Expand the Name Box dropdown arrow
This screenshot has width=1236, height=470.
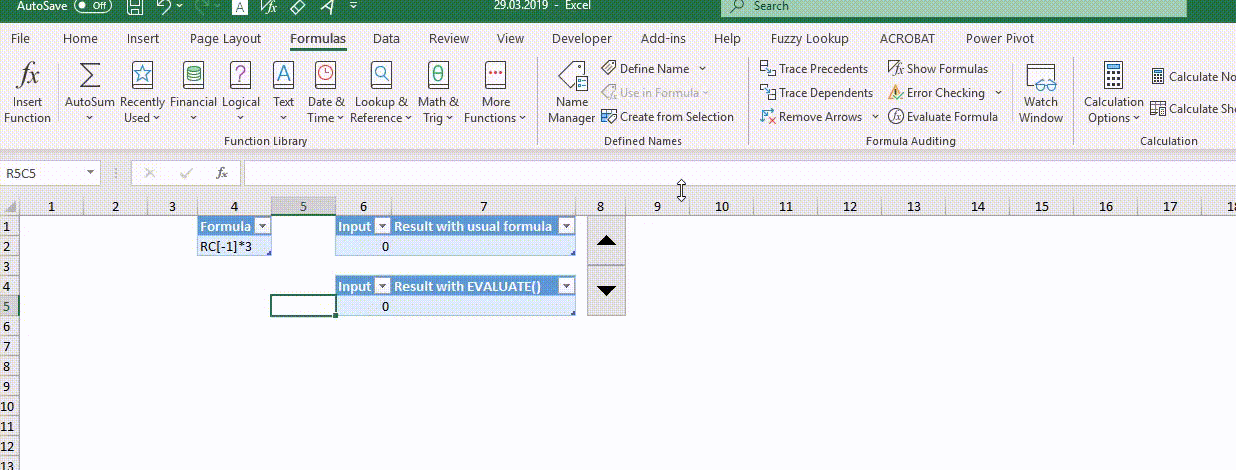click(x=91, y=173)
